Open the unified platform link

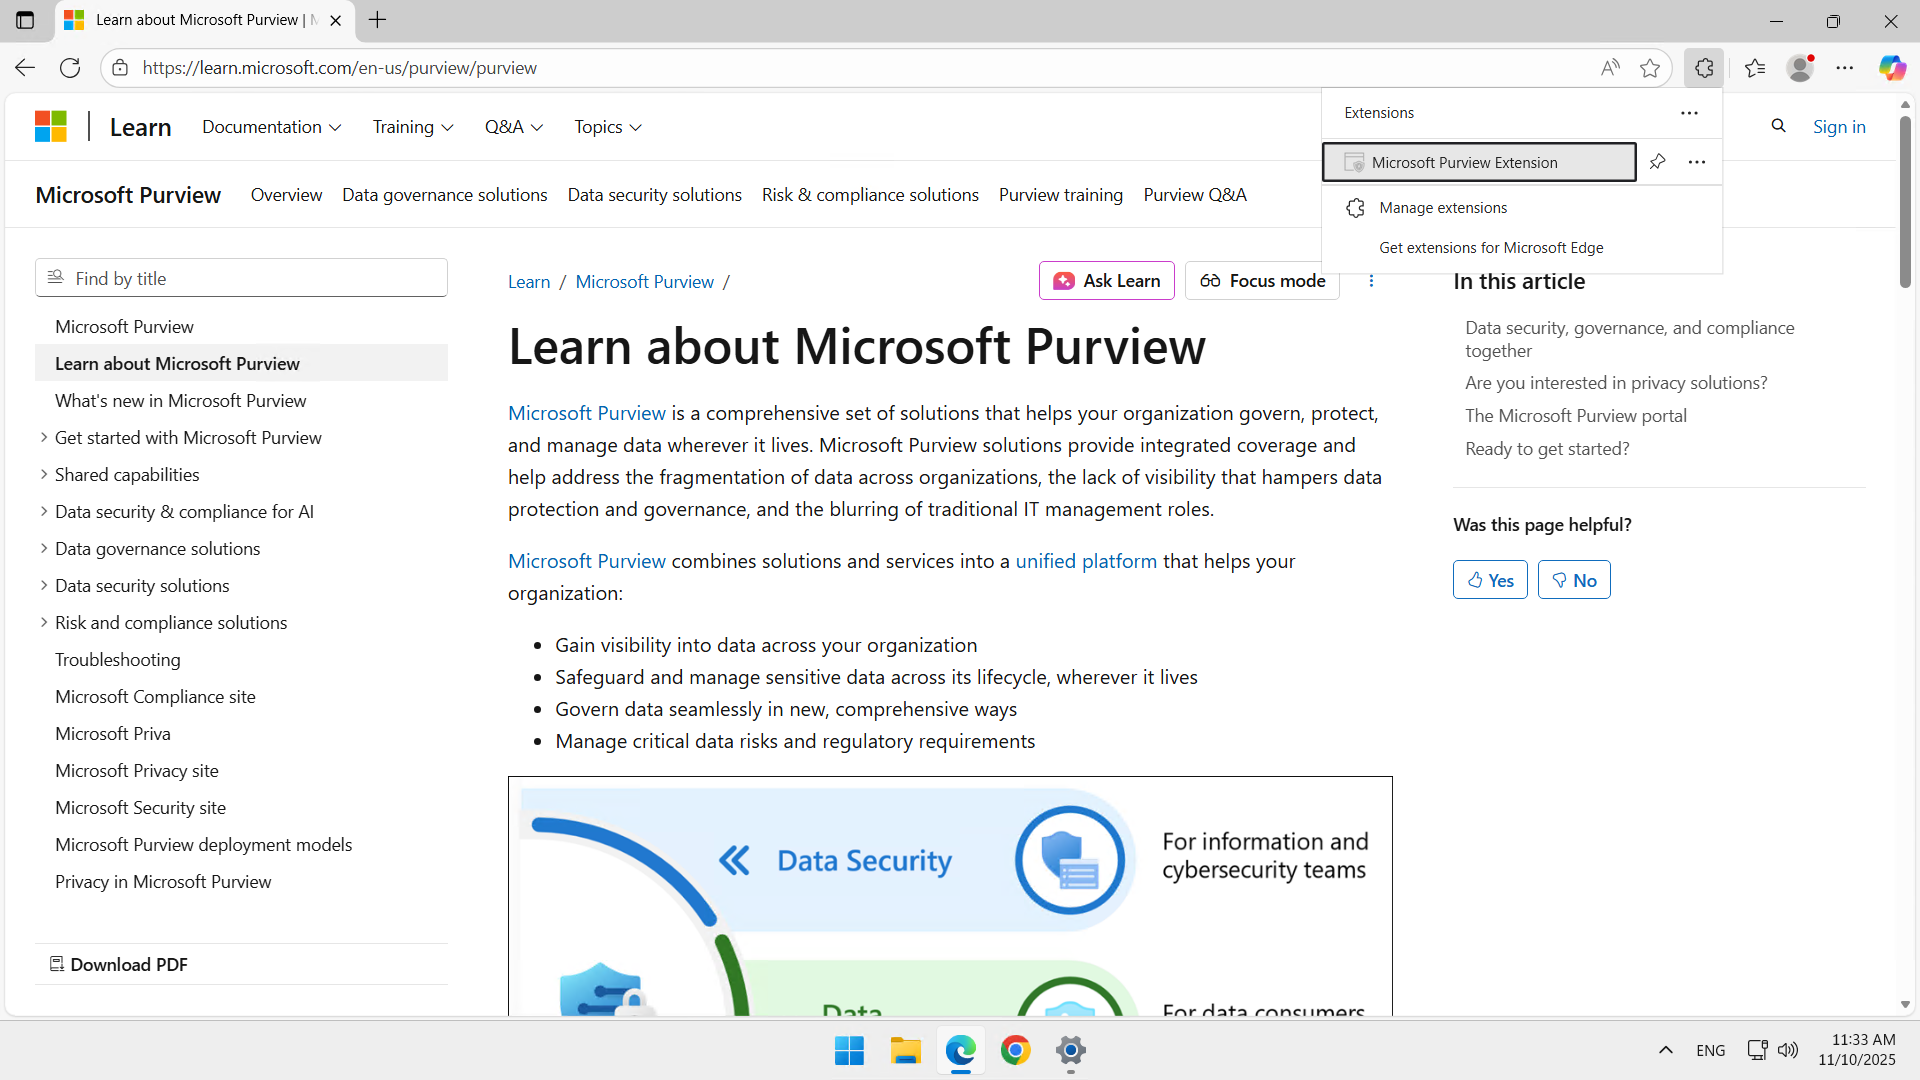(1086, 561)
